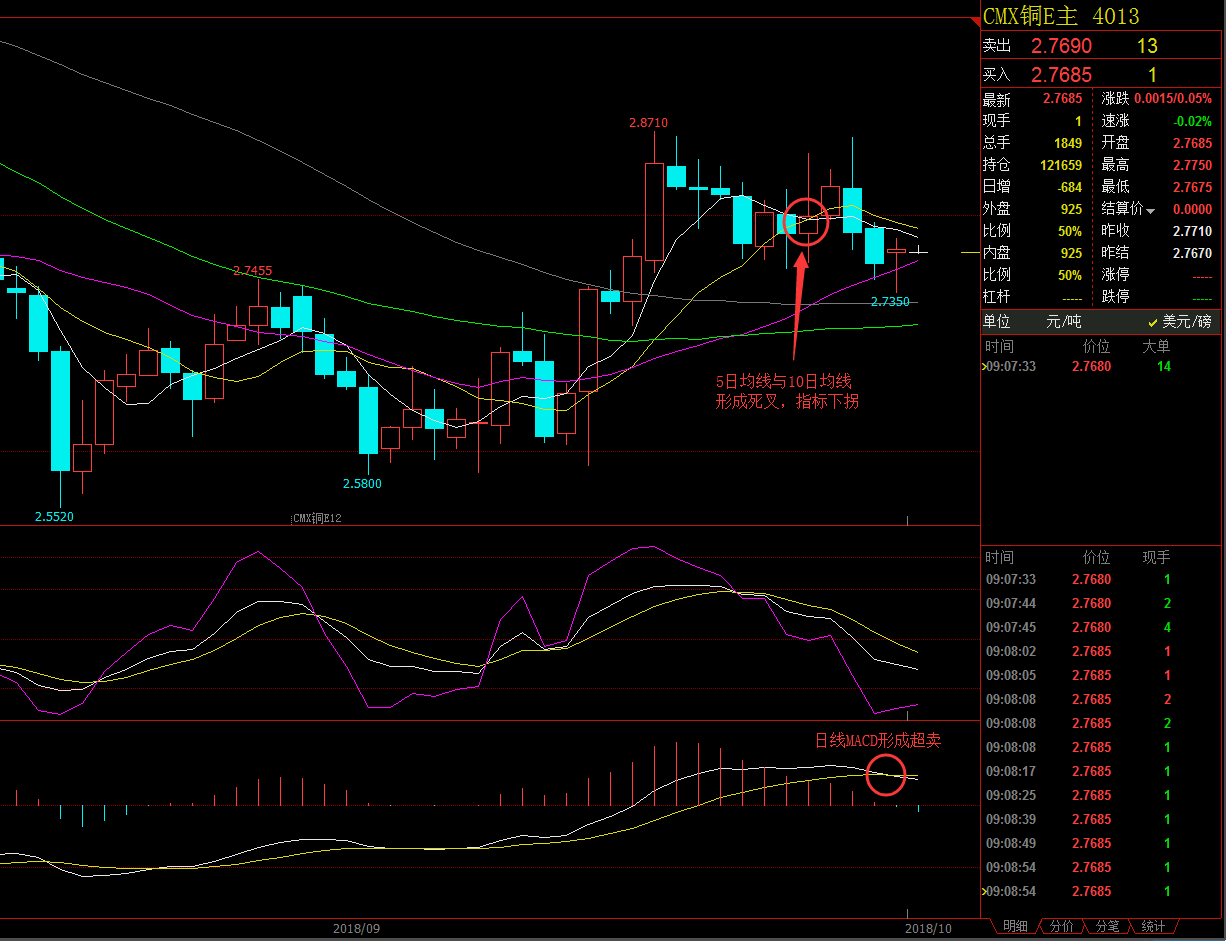Select the 09:08:02 trade row
1226x941 pixels.
[1101, 651]
